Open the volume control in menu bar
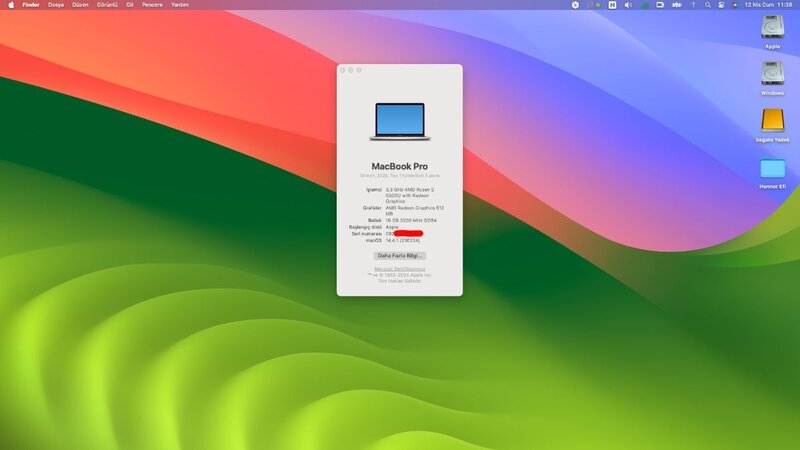The width and height of the screenshot is (800, 450). pyautogui.click(x=628, y=5)
